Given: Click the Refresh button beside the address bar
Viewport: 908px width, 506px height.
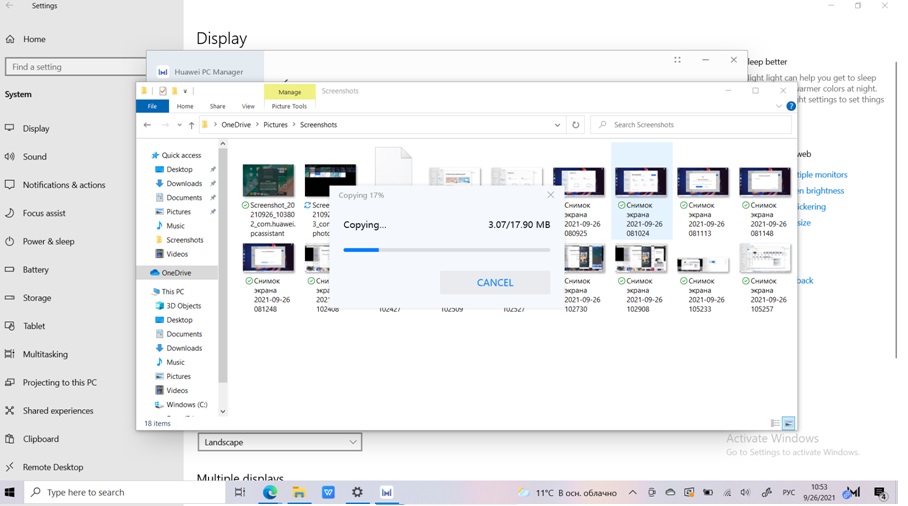Looking at the screenshot, I should tap(575, 125).
